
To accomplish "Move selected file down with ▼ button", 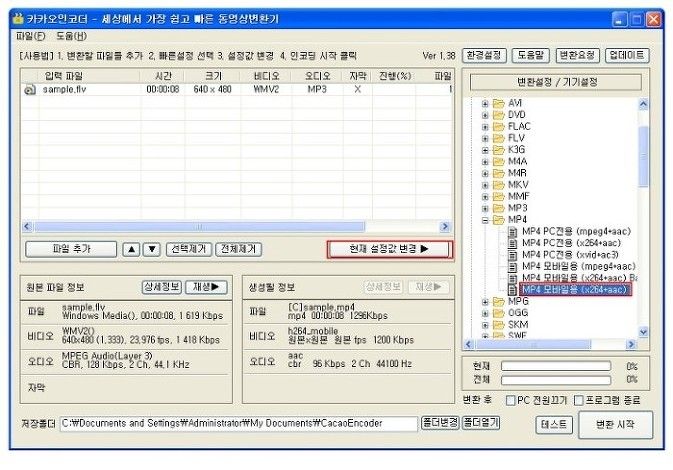I will point(152,249).
